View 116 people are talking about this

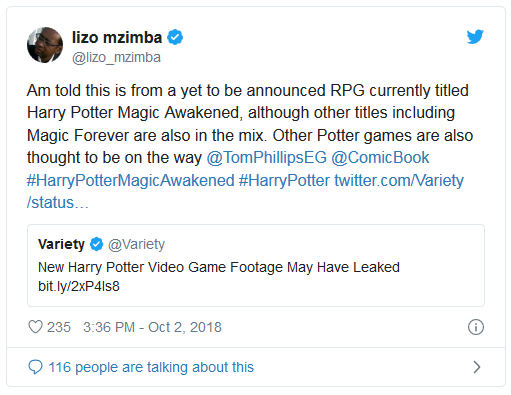click(x=151, y=367)
